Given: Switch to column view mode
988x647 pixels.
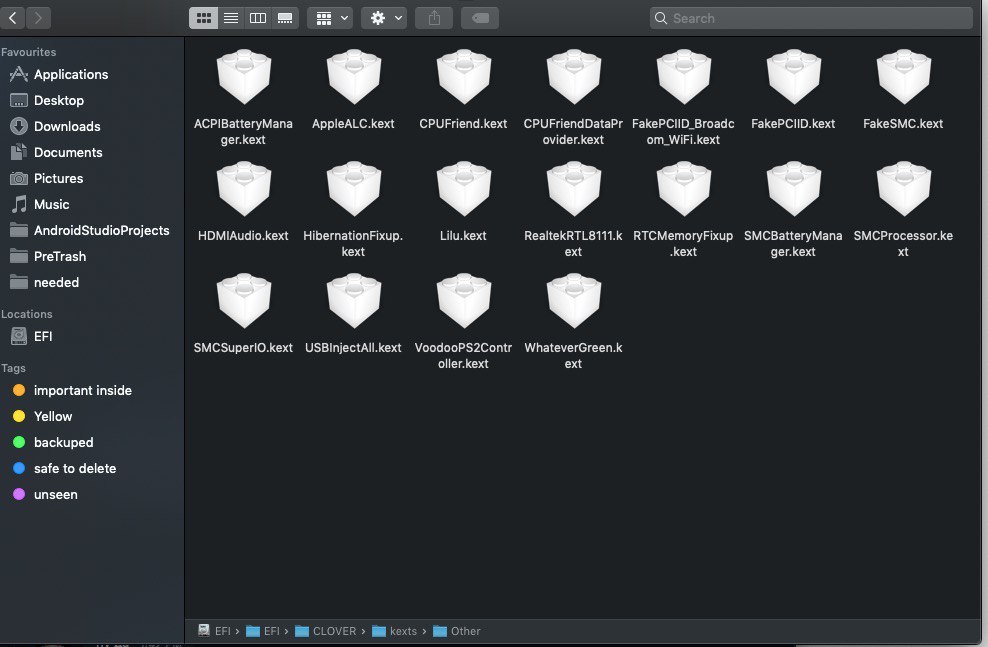Looking at the screenshot, I should 258,18.
